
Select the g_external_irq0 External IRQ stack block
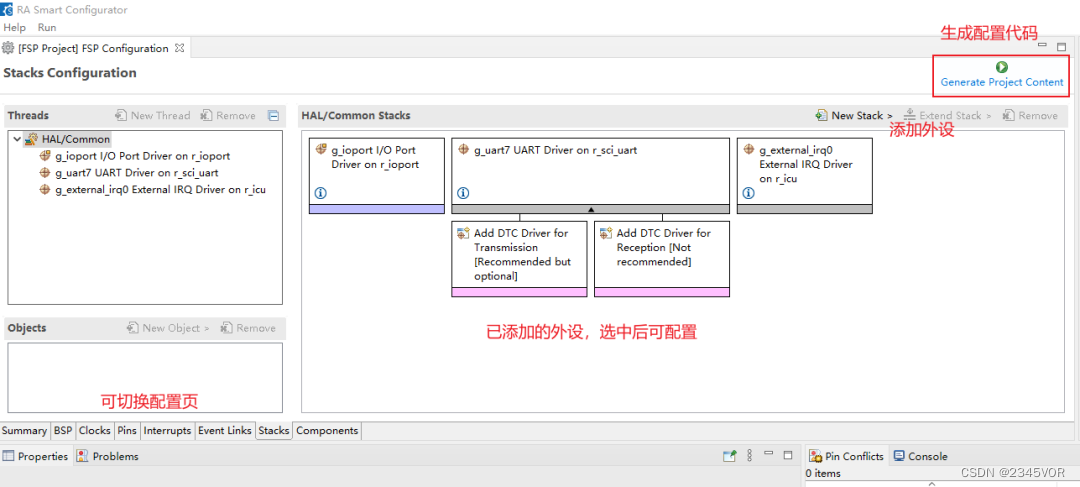click(x=804, y=176)
